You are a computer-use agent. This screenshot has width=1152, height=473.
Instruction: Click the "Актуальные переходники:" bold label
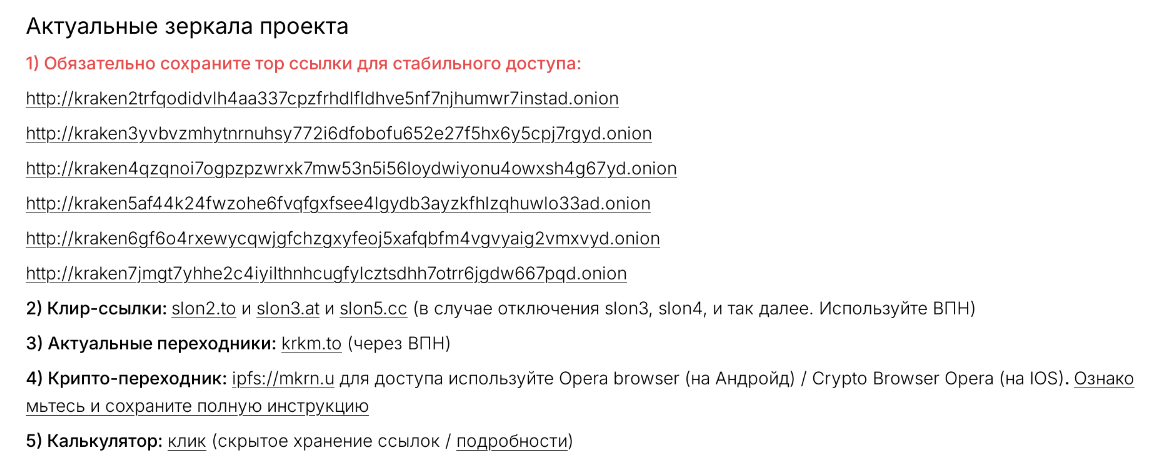[150, 344]
